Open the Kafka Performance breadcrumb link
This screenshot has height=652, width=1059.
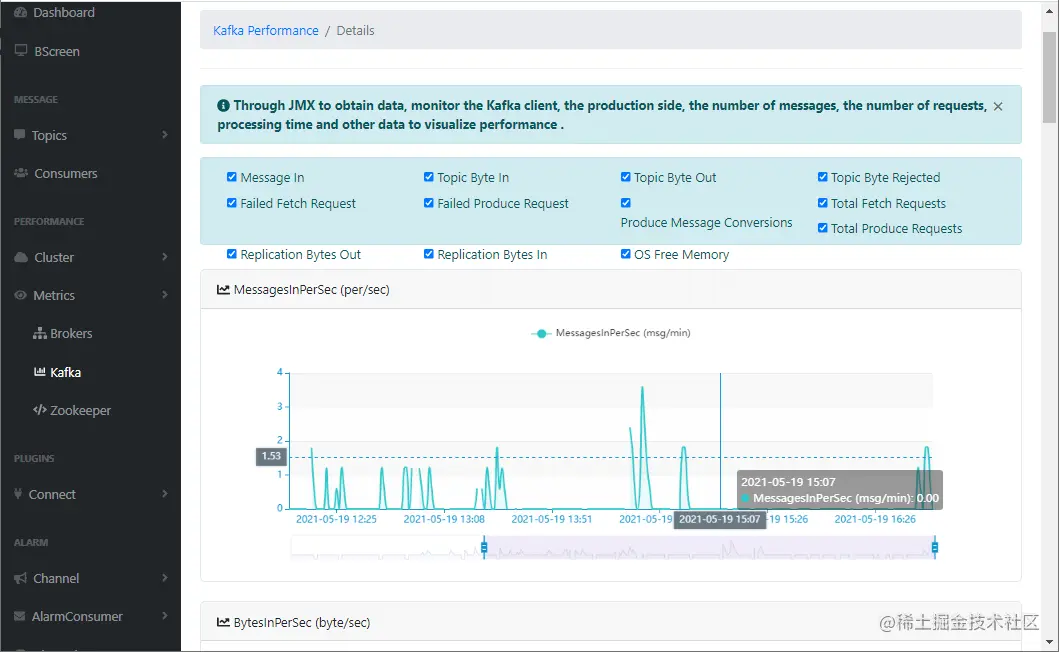(265, 30)
